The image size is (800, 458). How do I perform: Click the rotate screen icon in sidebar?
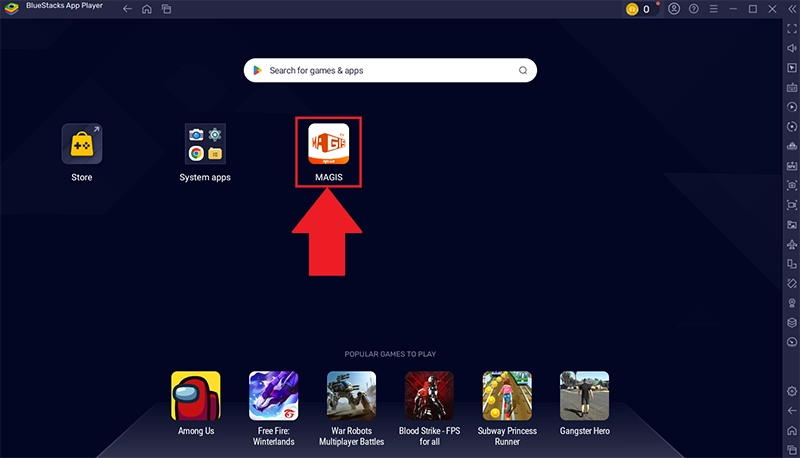792,264
